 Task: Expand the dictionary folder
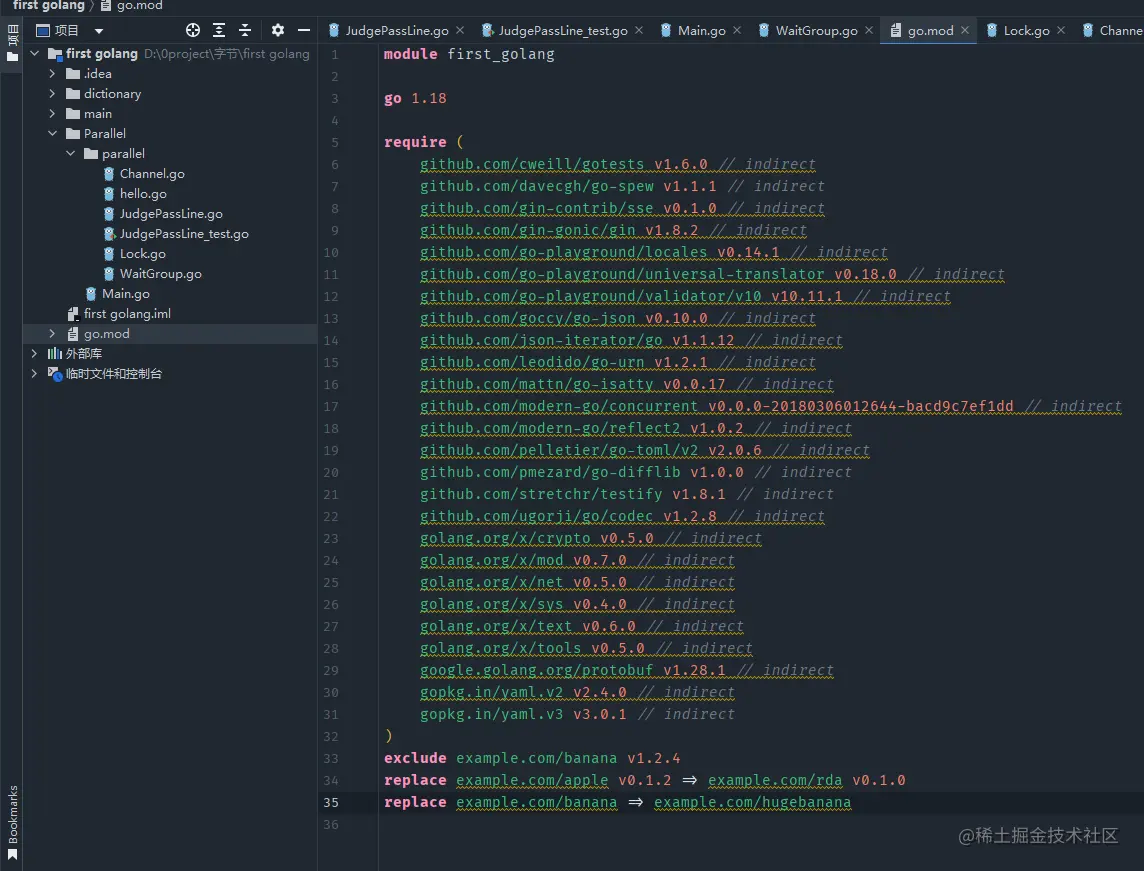click(x=53, y=94)
